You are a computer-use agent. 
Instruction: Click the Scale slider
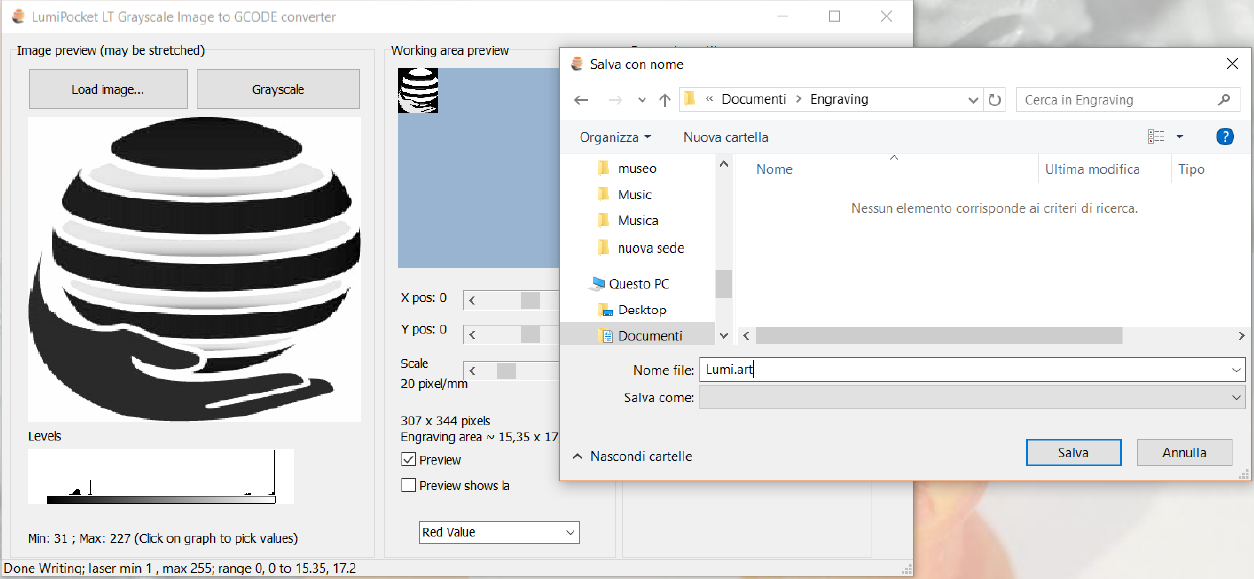[506, 371]
